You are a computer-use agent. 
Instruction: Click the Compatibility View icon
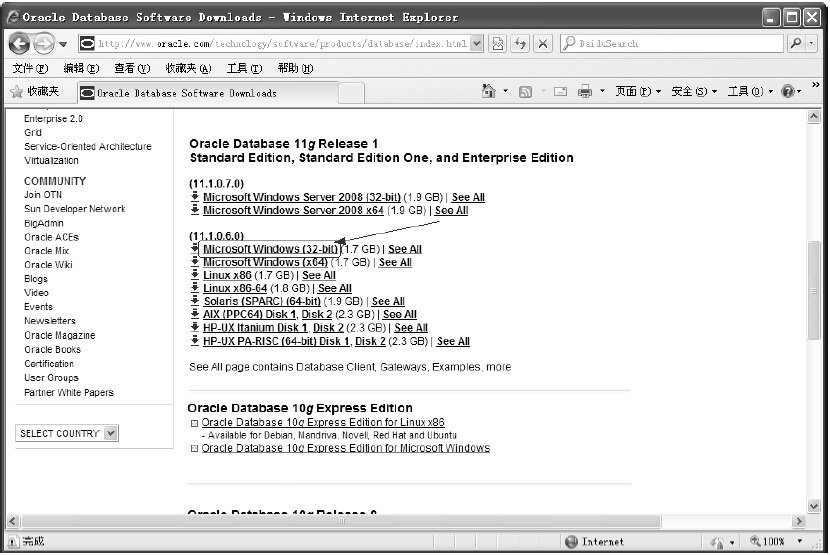[x=498, y=43]
